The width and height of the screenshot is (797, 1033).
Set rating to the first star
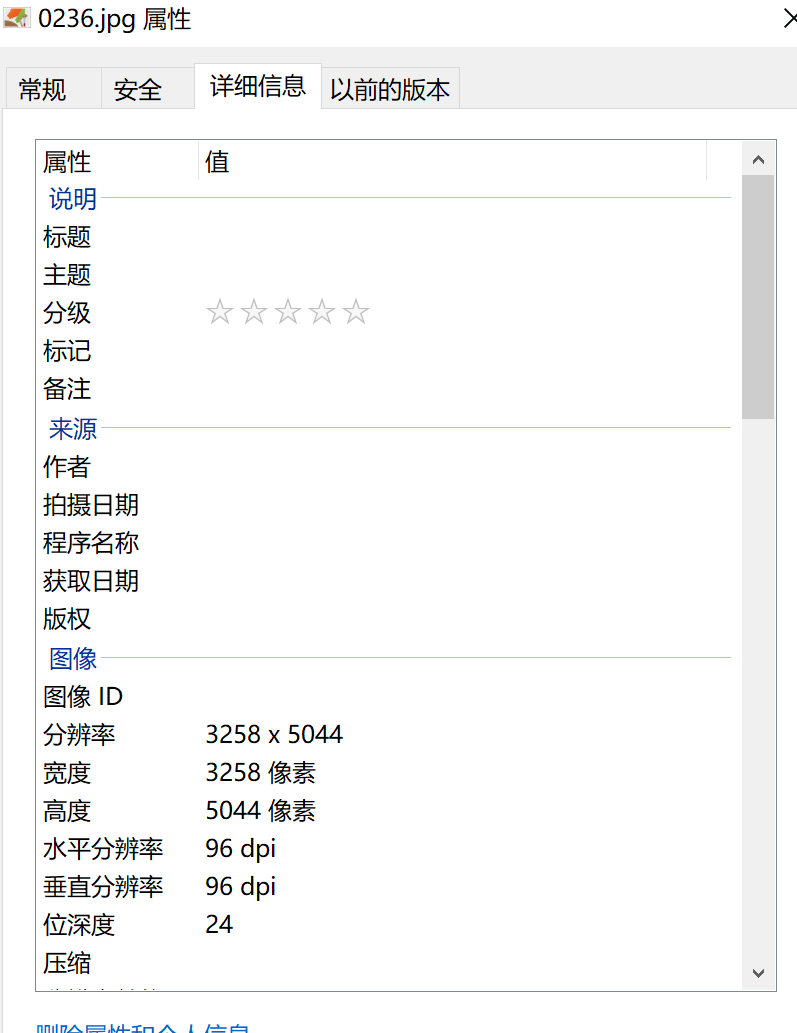(219, 313)
